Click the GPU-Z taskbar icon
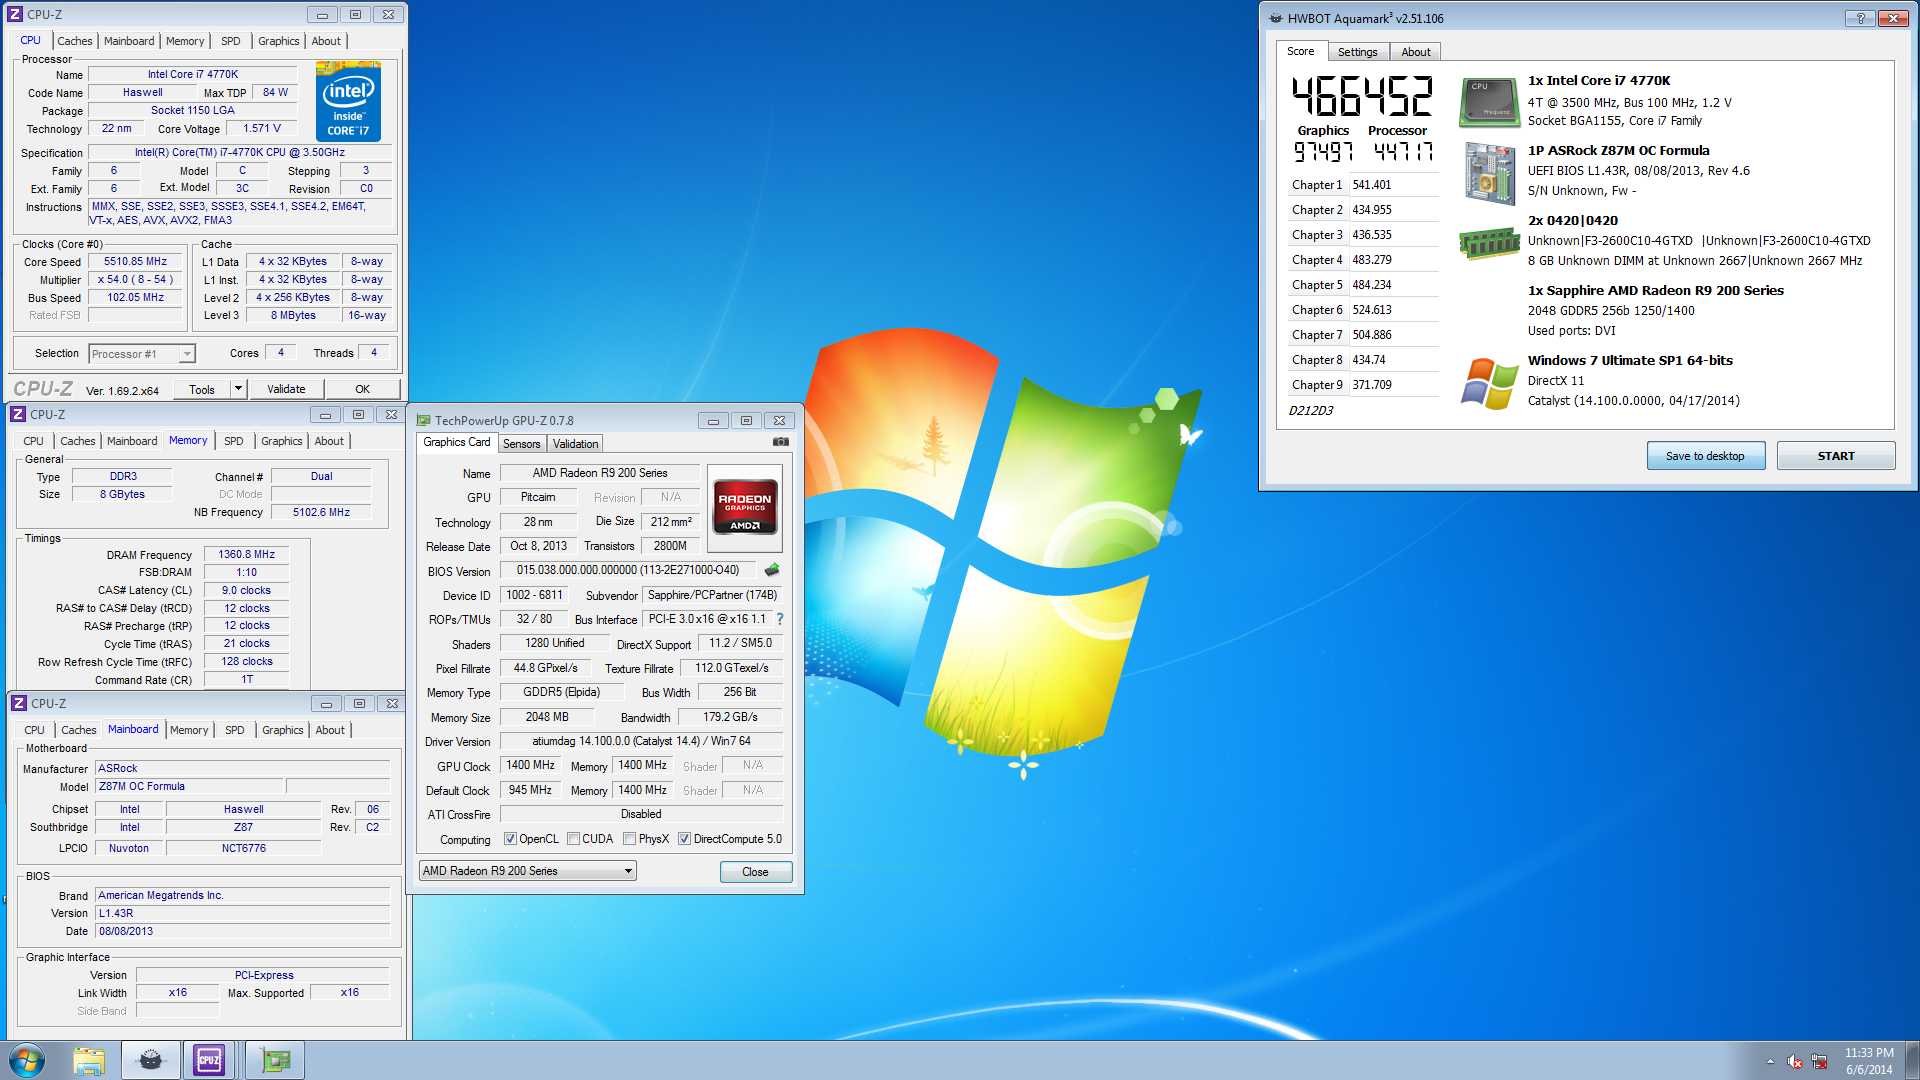This screenshot has height=1080, width=1920. [x=275, y=1060]
